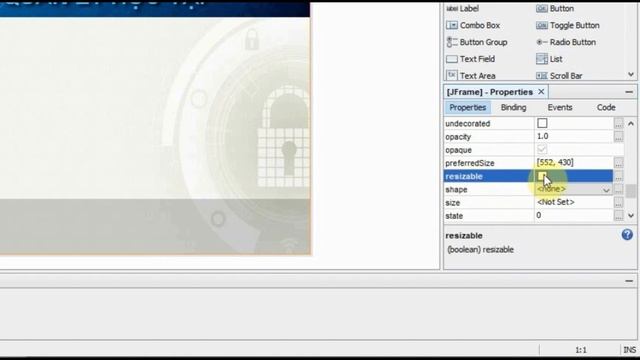
Task: Open the size property editor ellipsis
Action: pos(619,202)
